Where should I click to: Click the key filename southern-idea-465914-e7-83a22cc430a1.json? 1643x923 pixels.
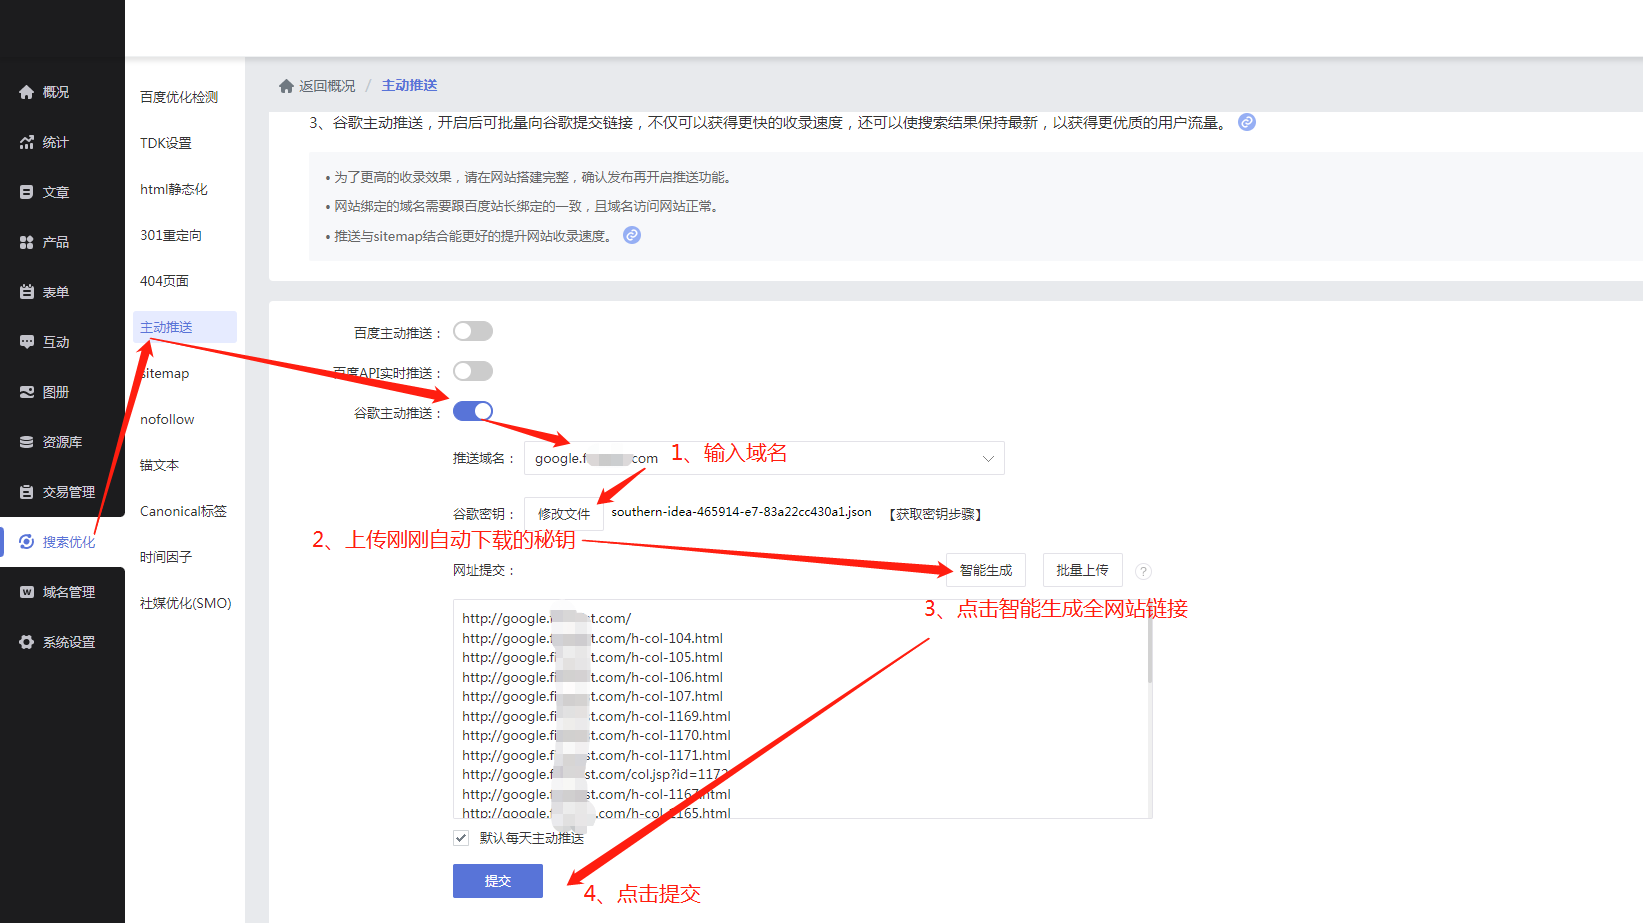tap(741, 512)
